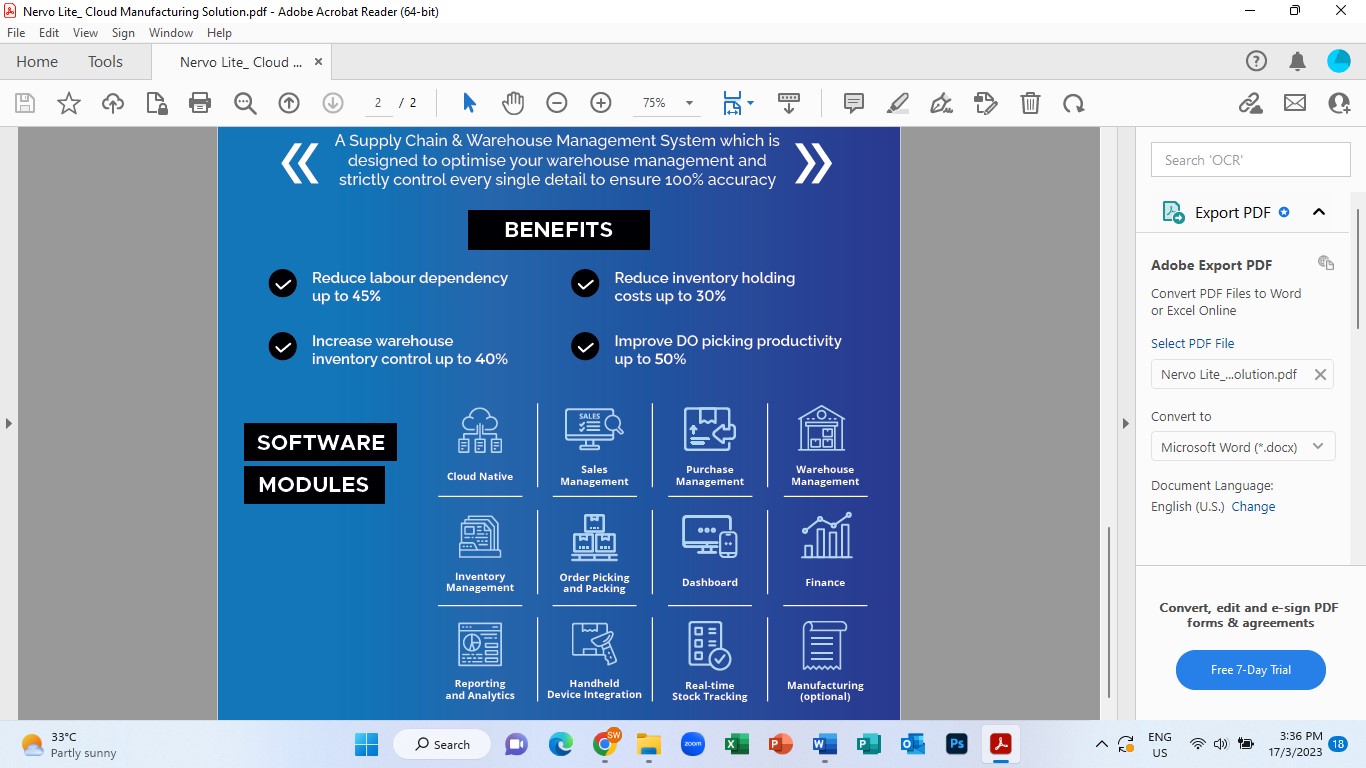Click the Export PDF panel heading

[1232, 212]
